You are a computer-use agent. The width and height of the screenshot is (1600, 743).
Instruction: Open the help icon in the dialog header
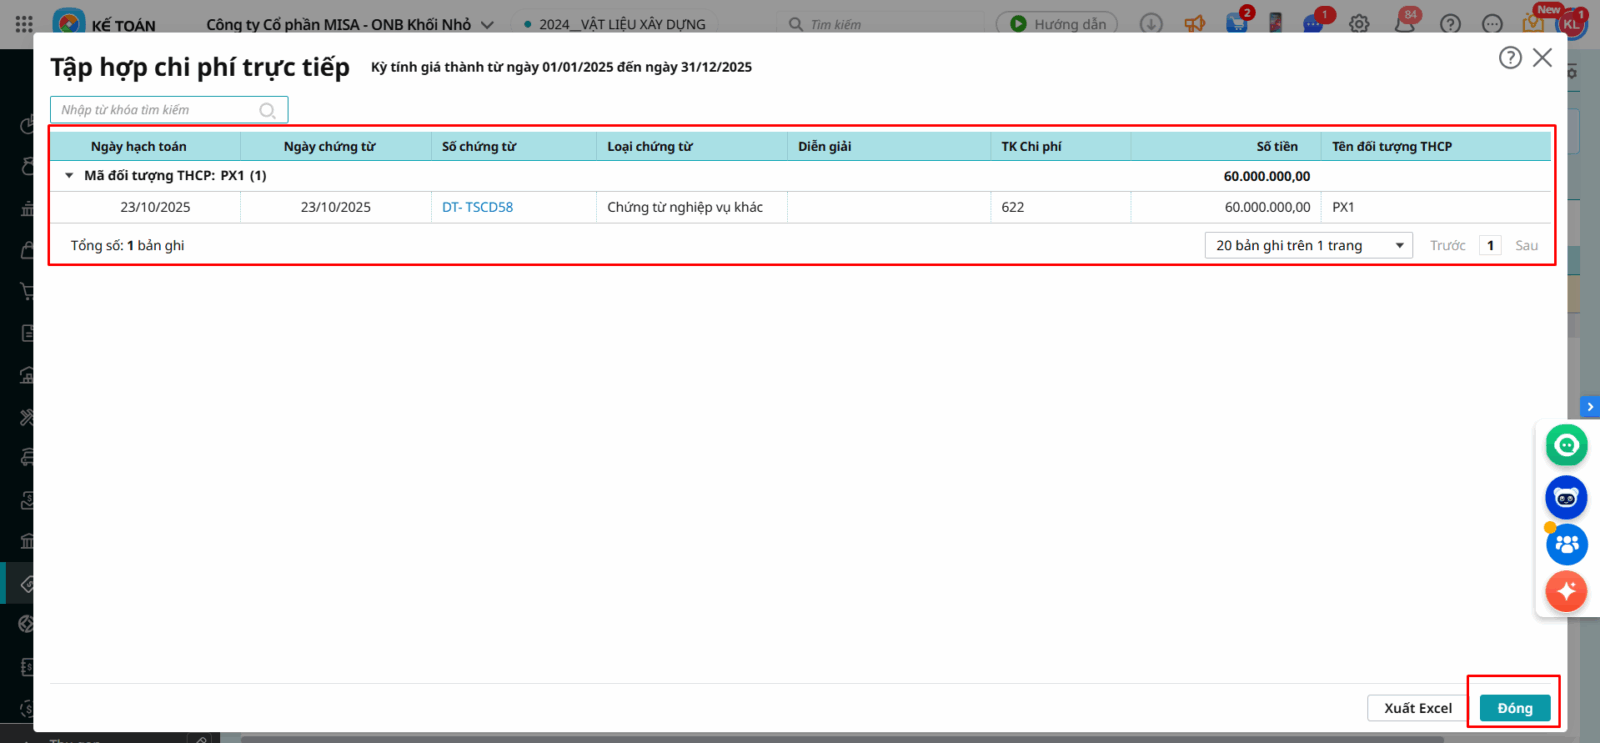tap(1510, 58)
